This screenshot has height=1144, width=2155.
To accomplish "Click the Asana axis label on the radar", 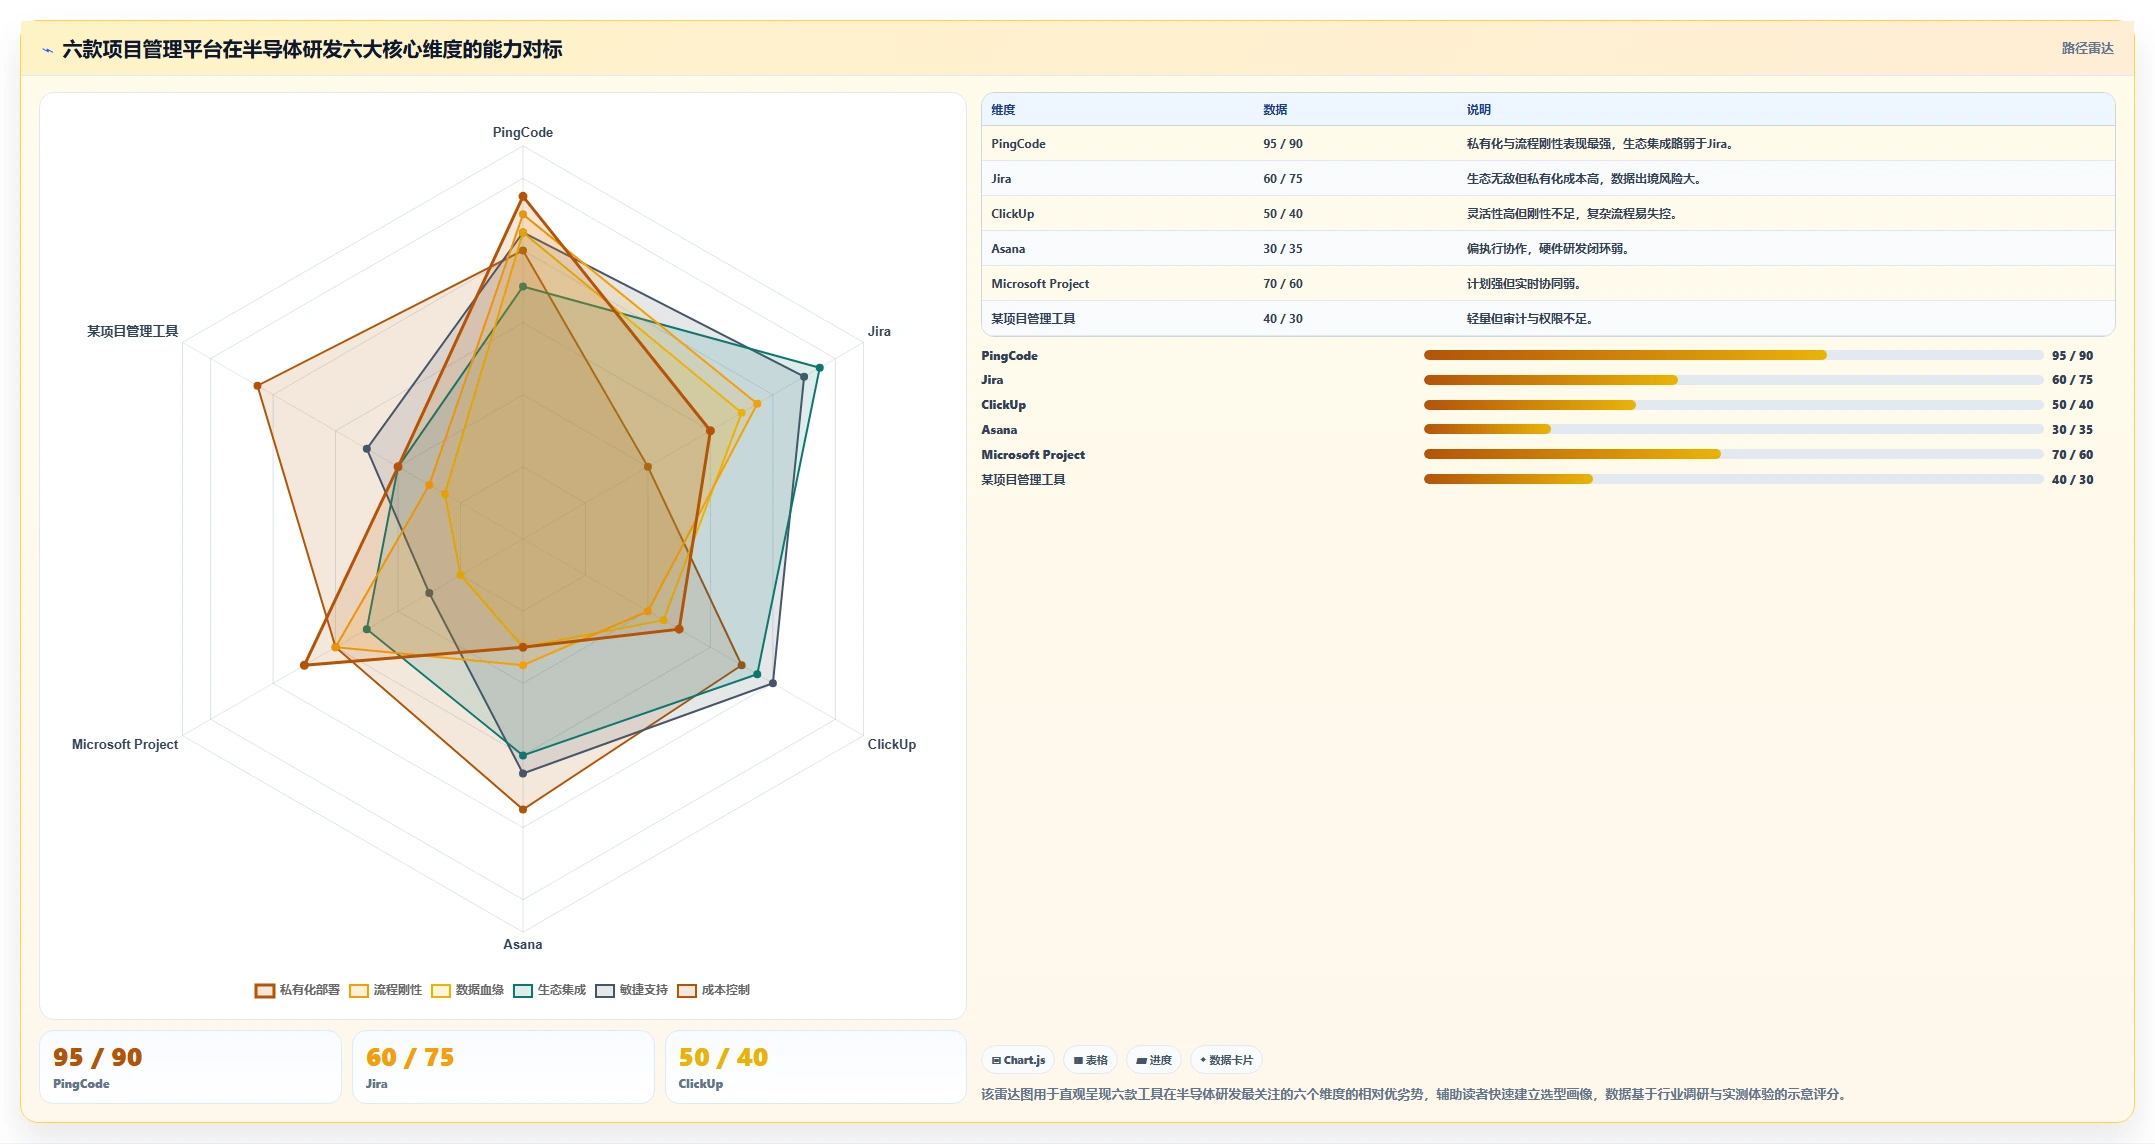I will [x=522, y=944].
